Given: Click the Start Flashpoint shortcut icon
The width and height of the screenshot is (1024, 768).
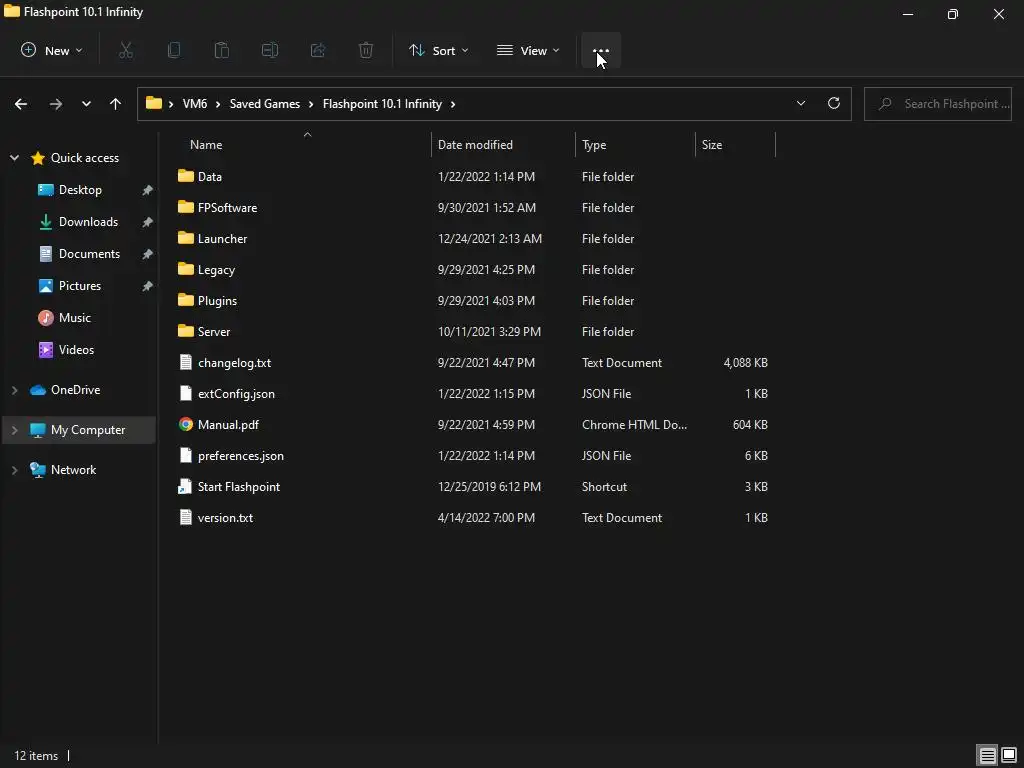Looking at the screenshot, I should 185,487.
